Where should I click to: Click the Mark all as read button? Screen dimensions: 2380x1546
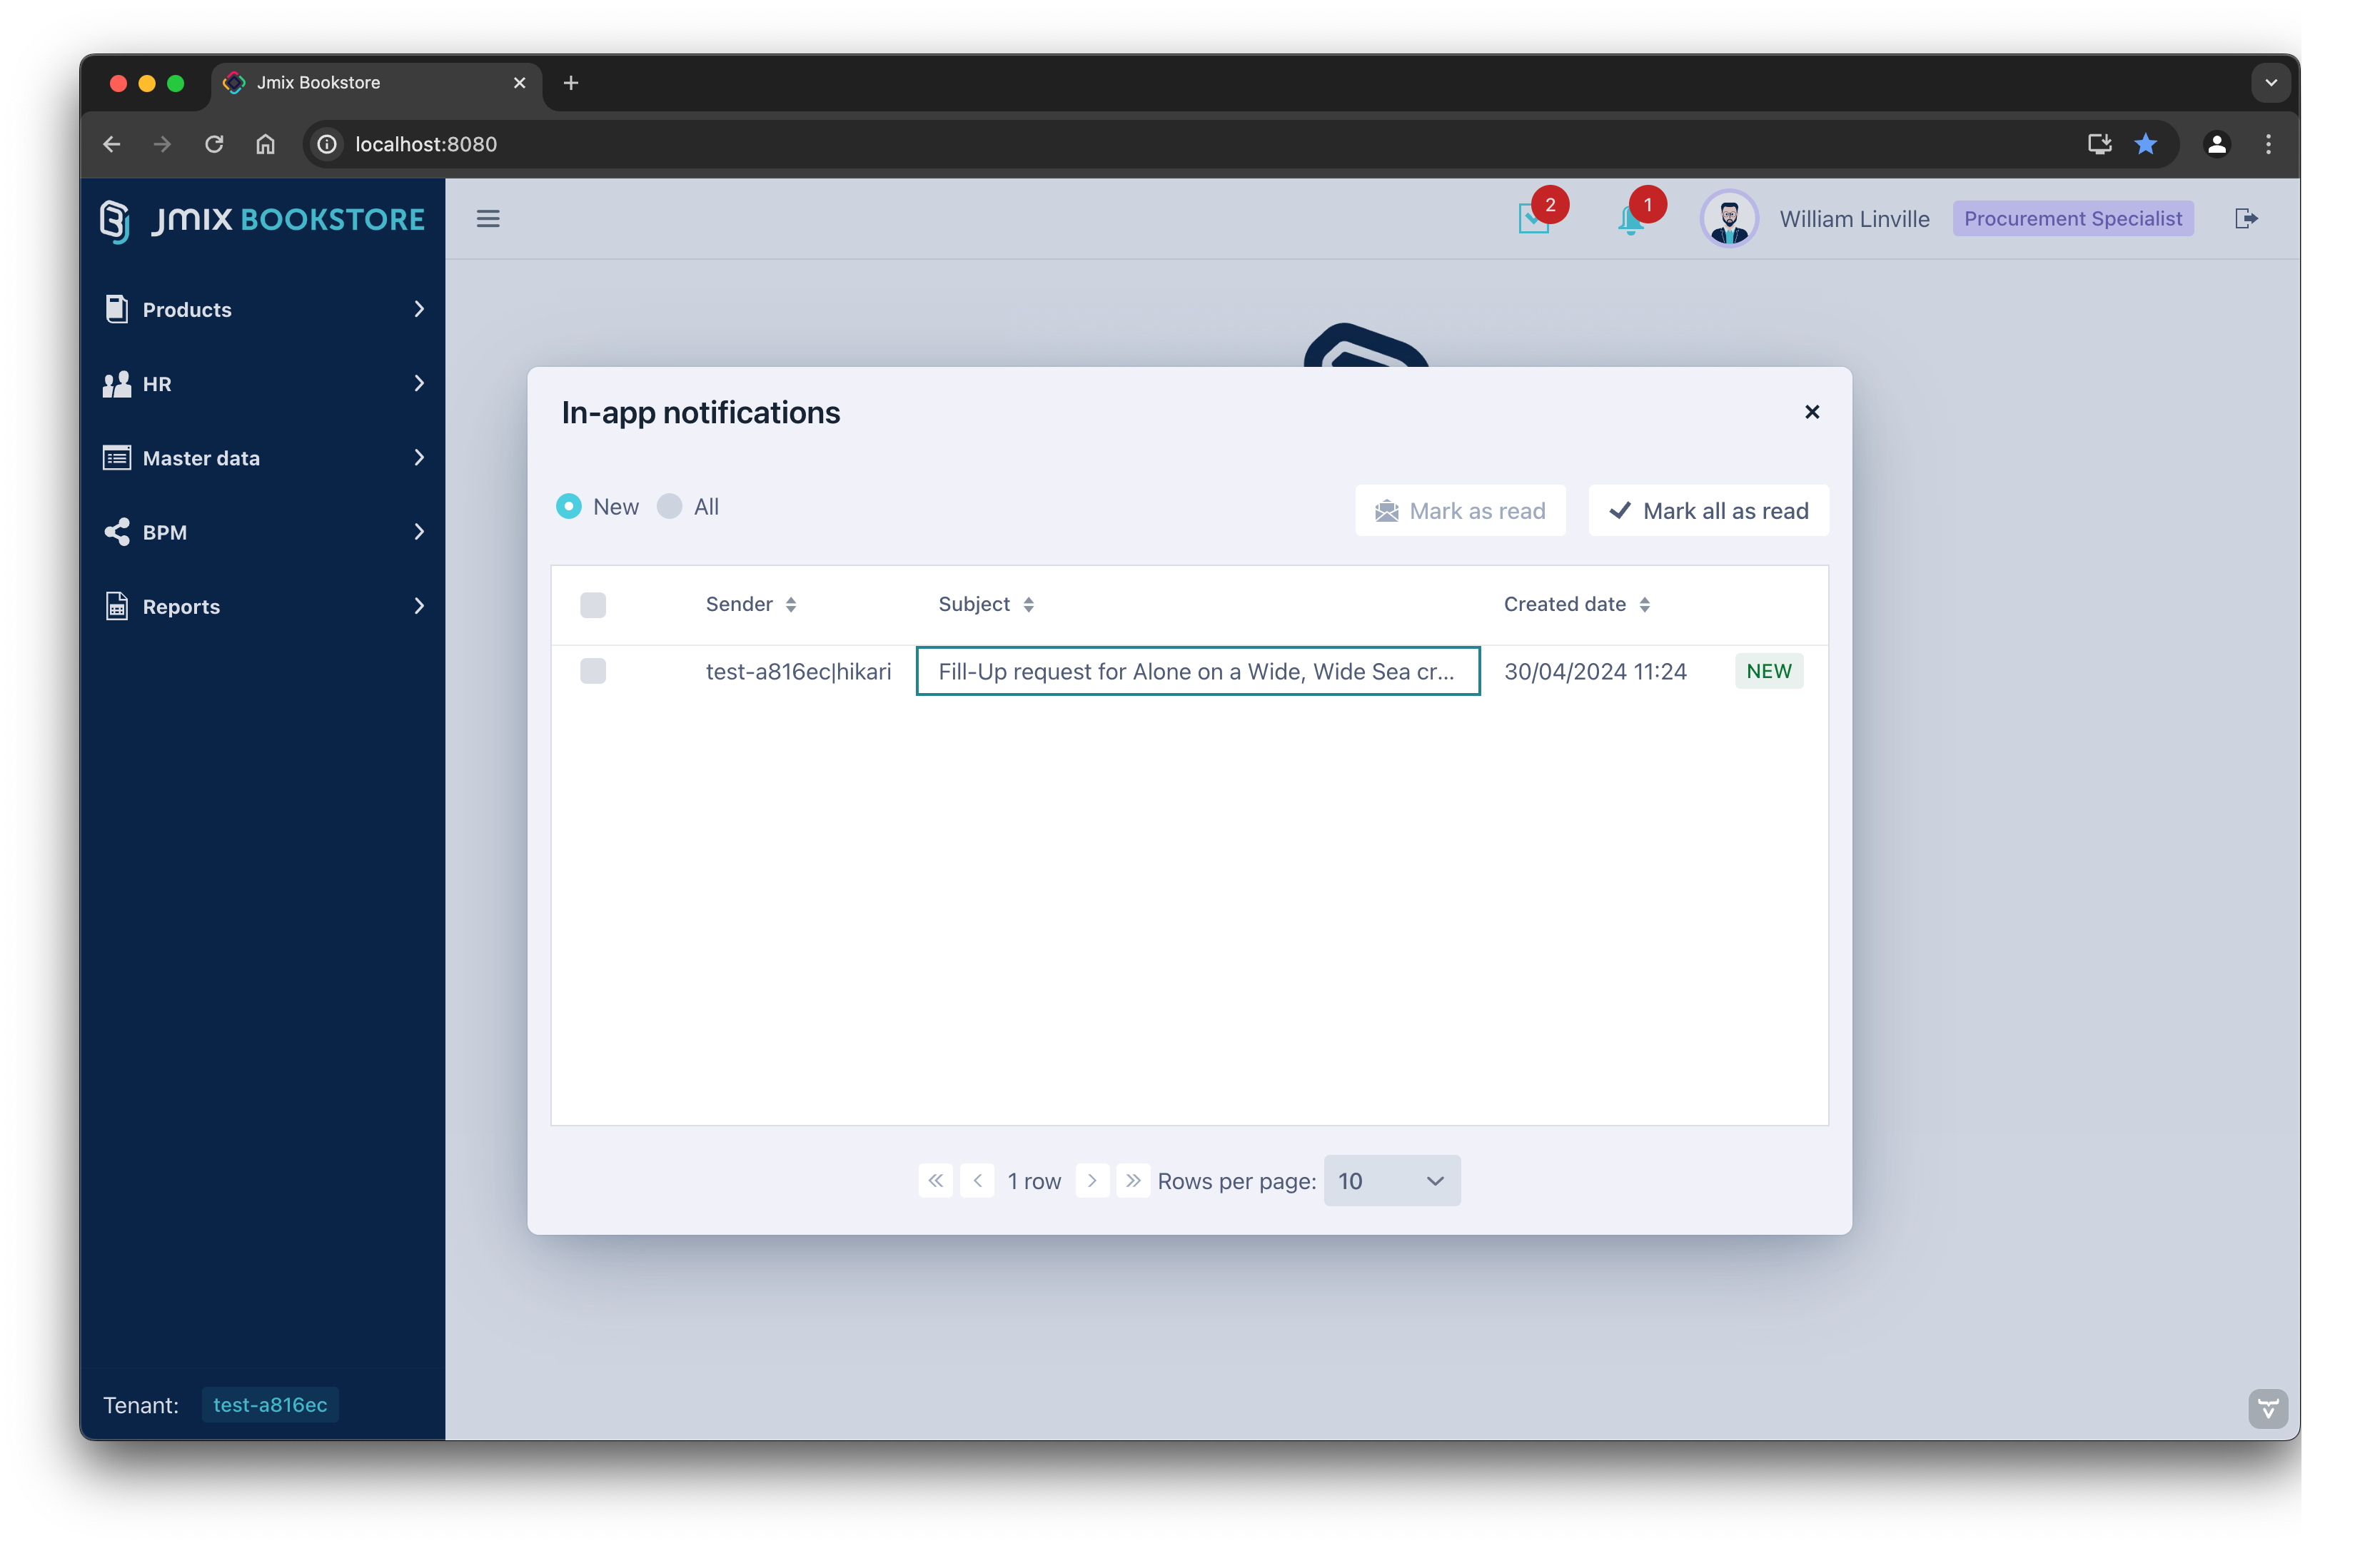pyautogui.click(x=1708, y=511)
